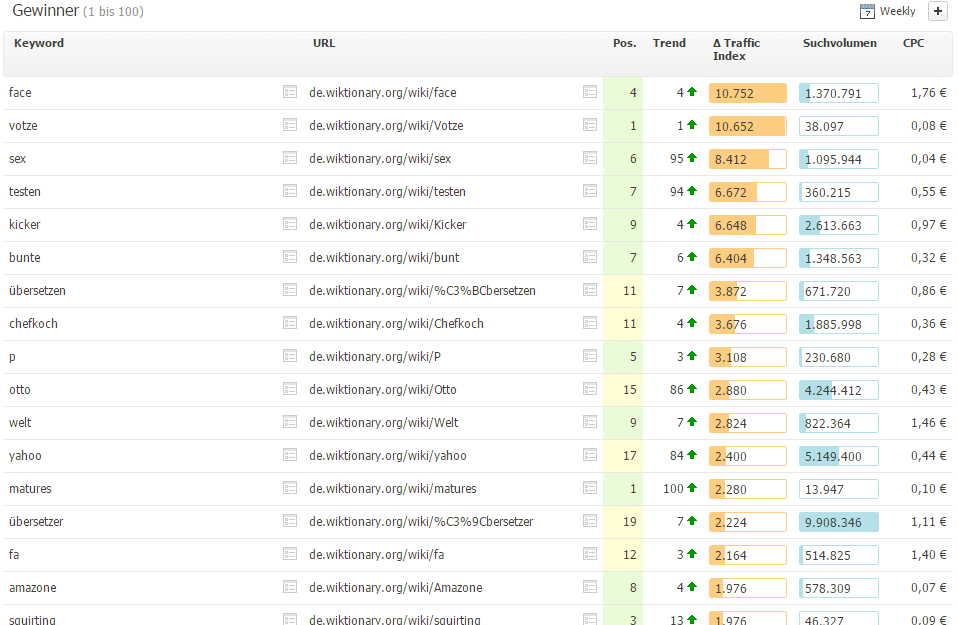Viewport: 958px width, 625px height.
Task: Click the calendar icon next to Weekly
Action: [867, 12]
